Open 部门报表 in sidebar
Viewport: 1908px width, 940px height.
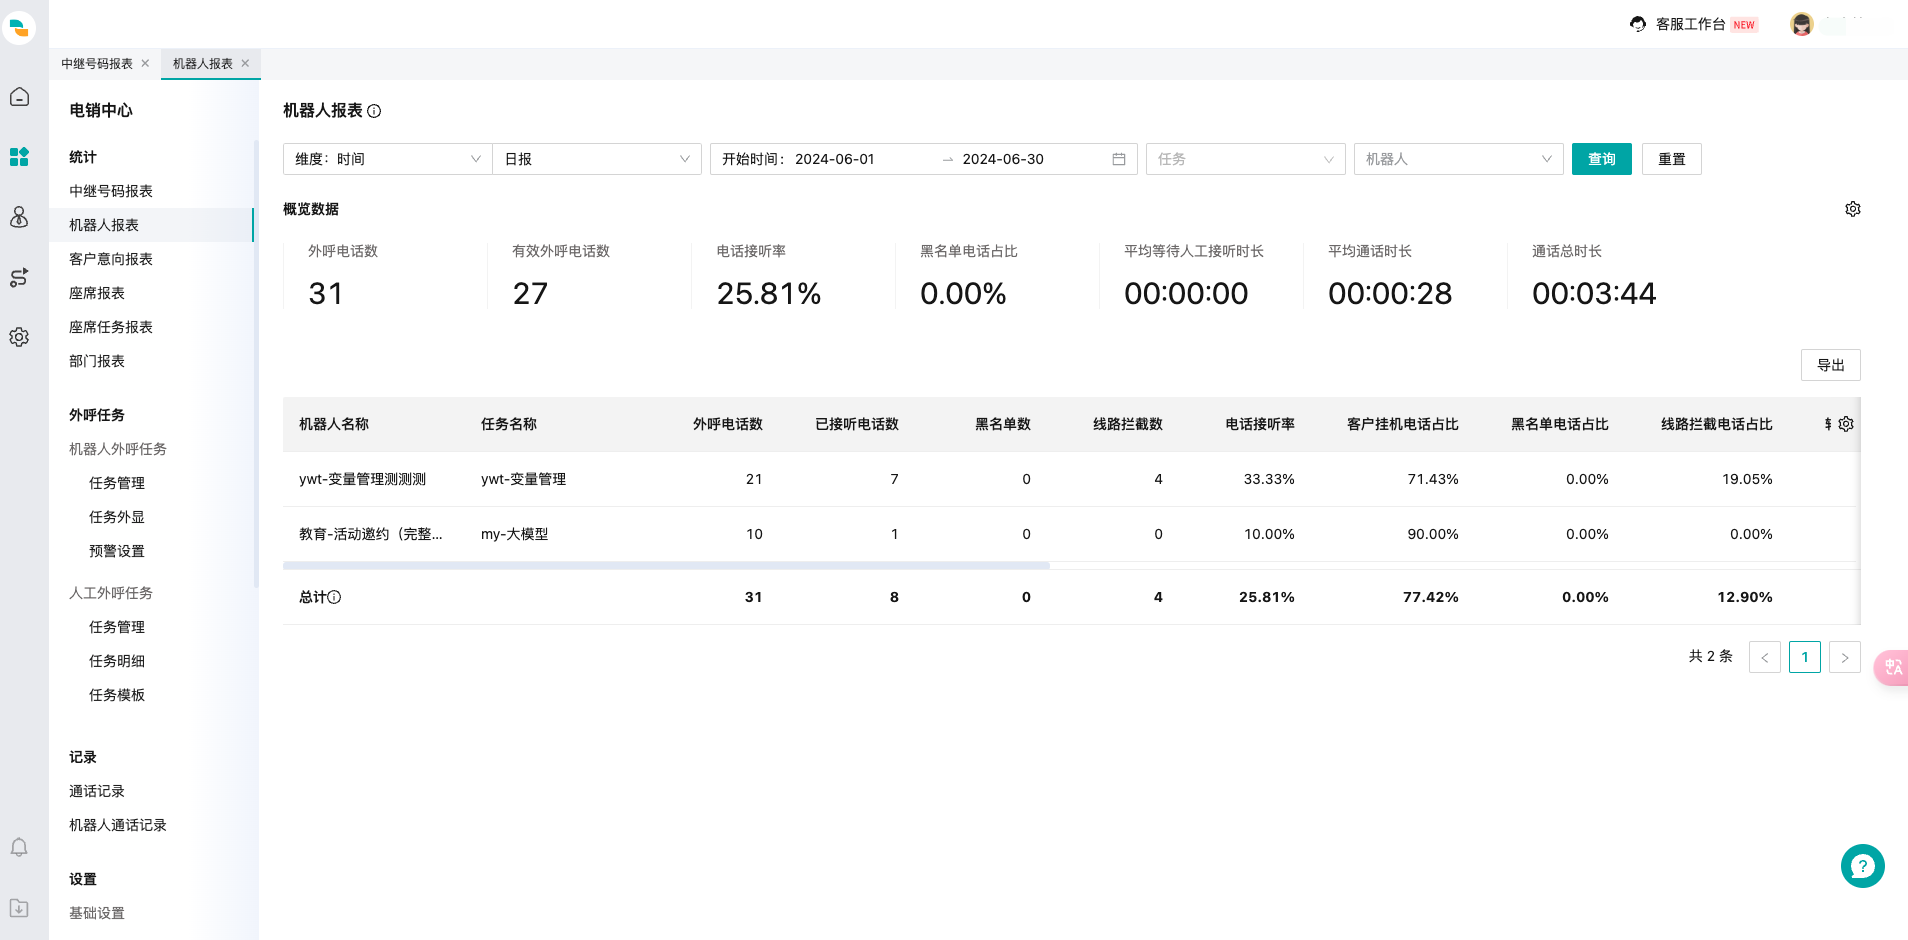point(97,361)
